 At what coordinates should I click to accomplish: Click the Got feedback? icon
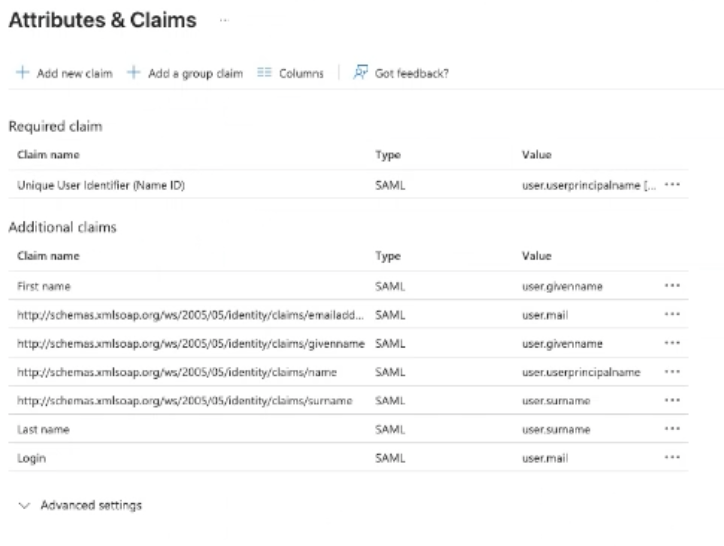[362, 73]
